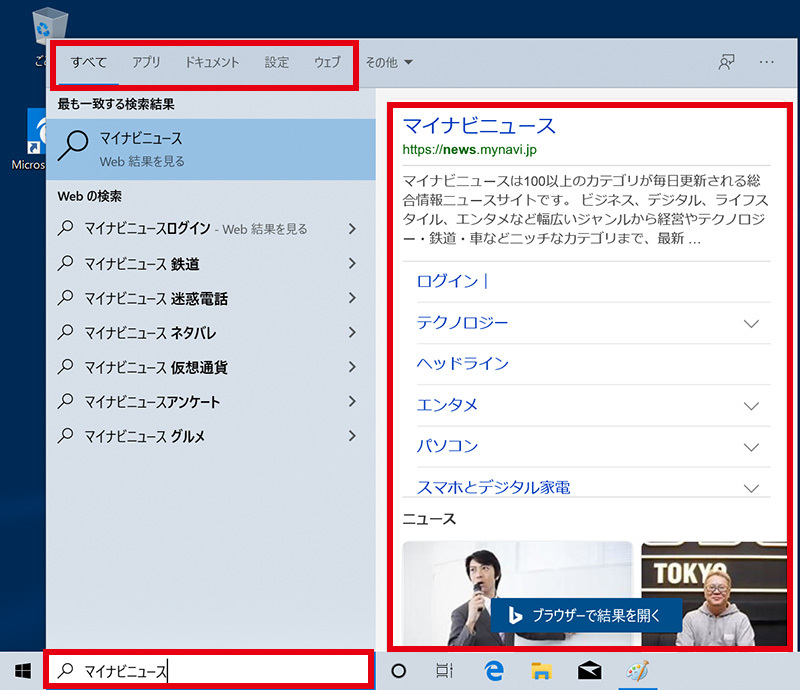
Task: Open news thumbnail of man with microphone
Action: (x=517, y=594)
